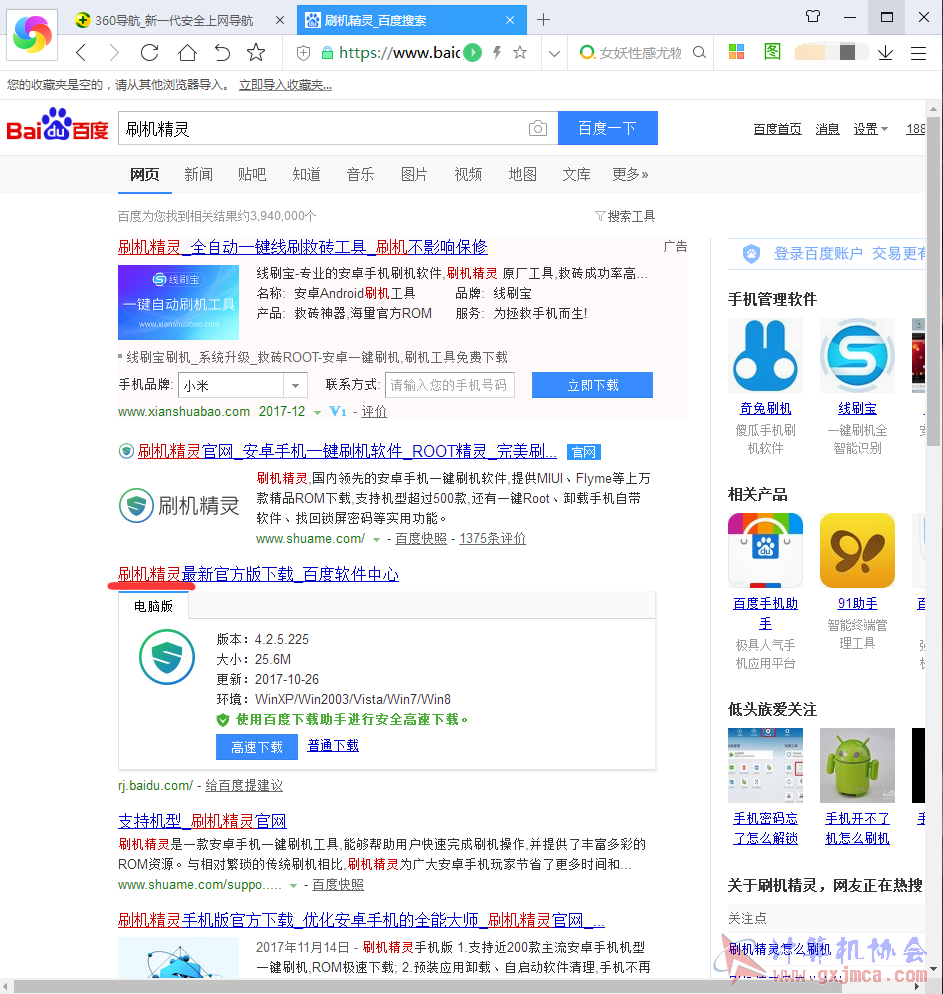
Task: Click the 百度手机助手 app icon
Action: [x=766, y=550]
